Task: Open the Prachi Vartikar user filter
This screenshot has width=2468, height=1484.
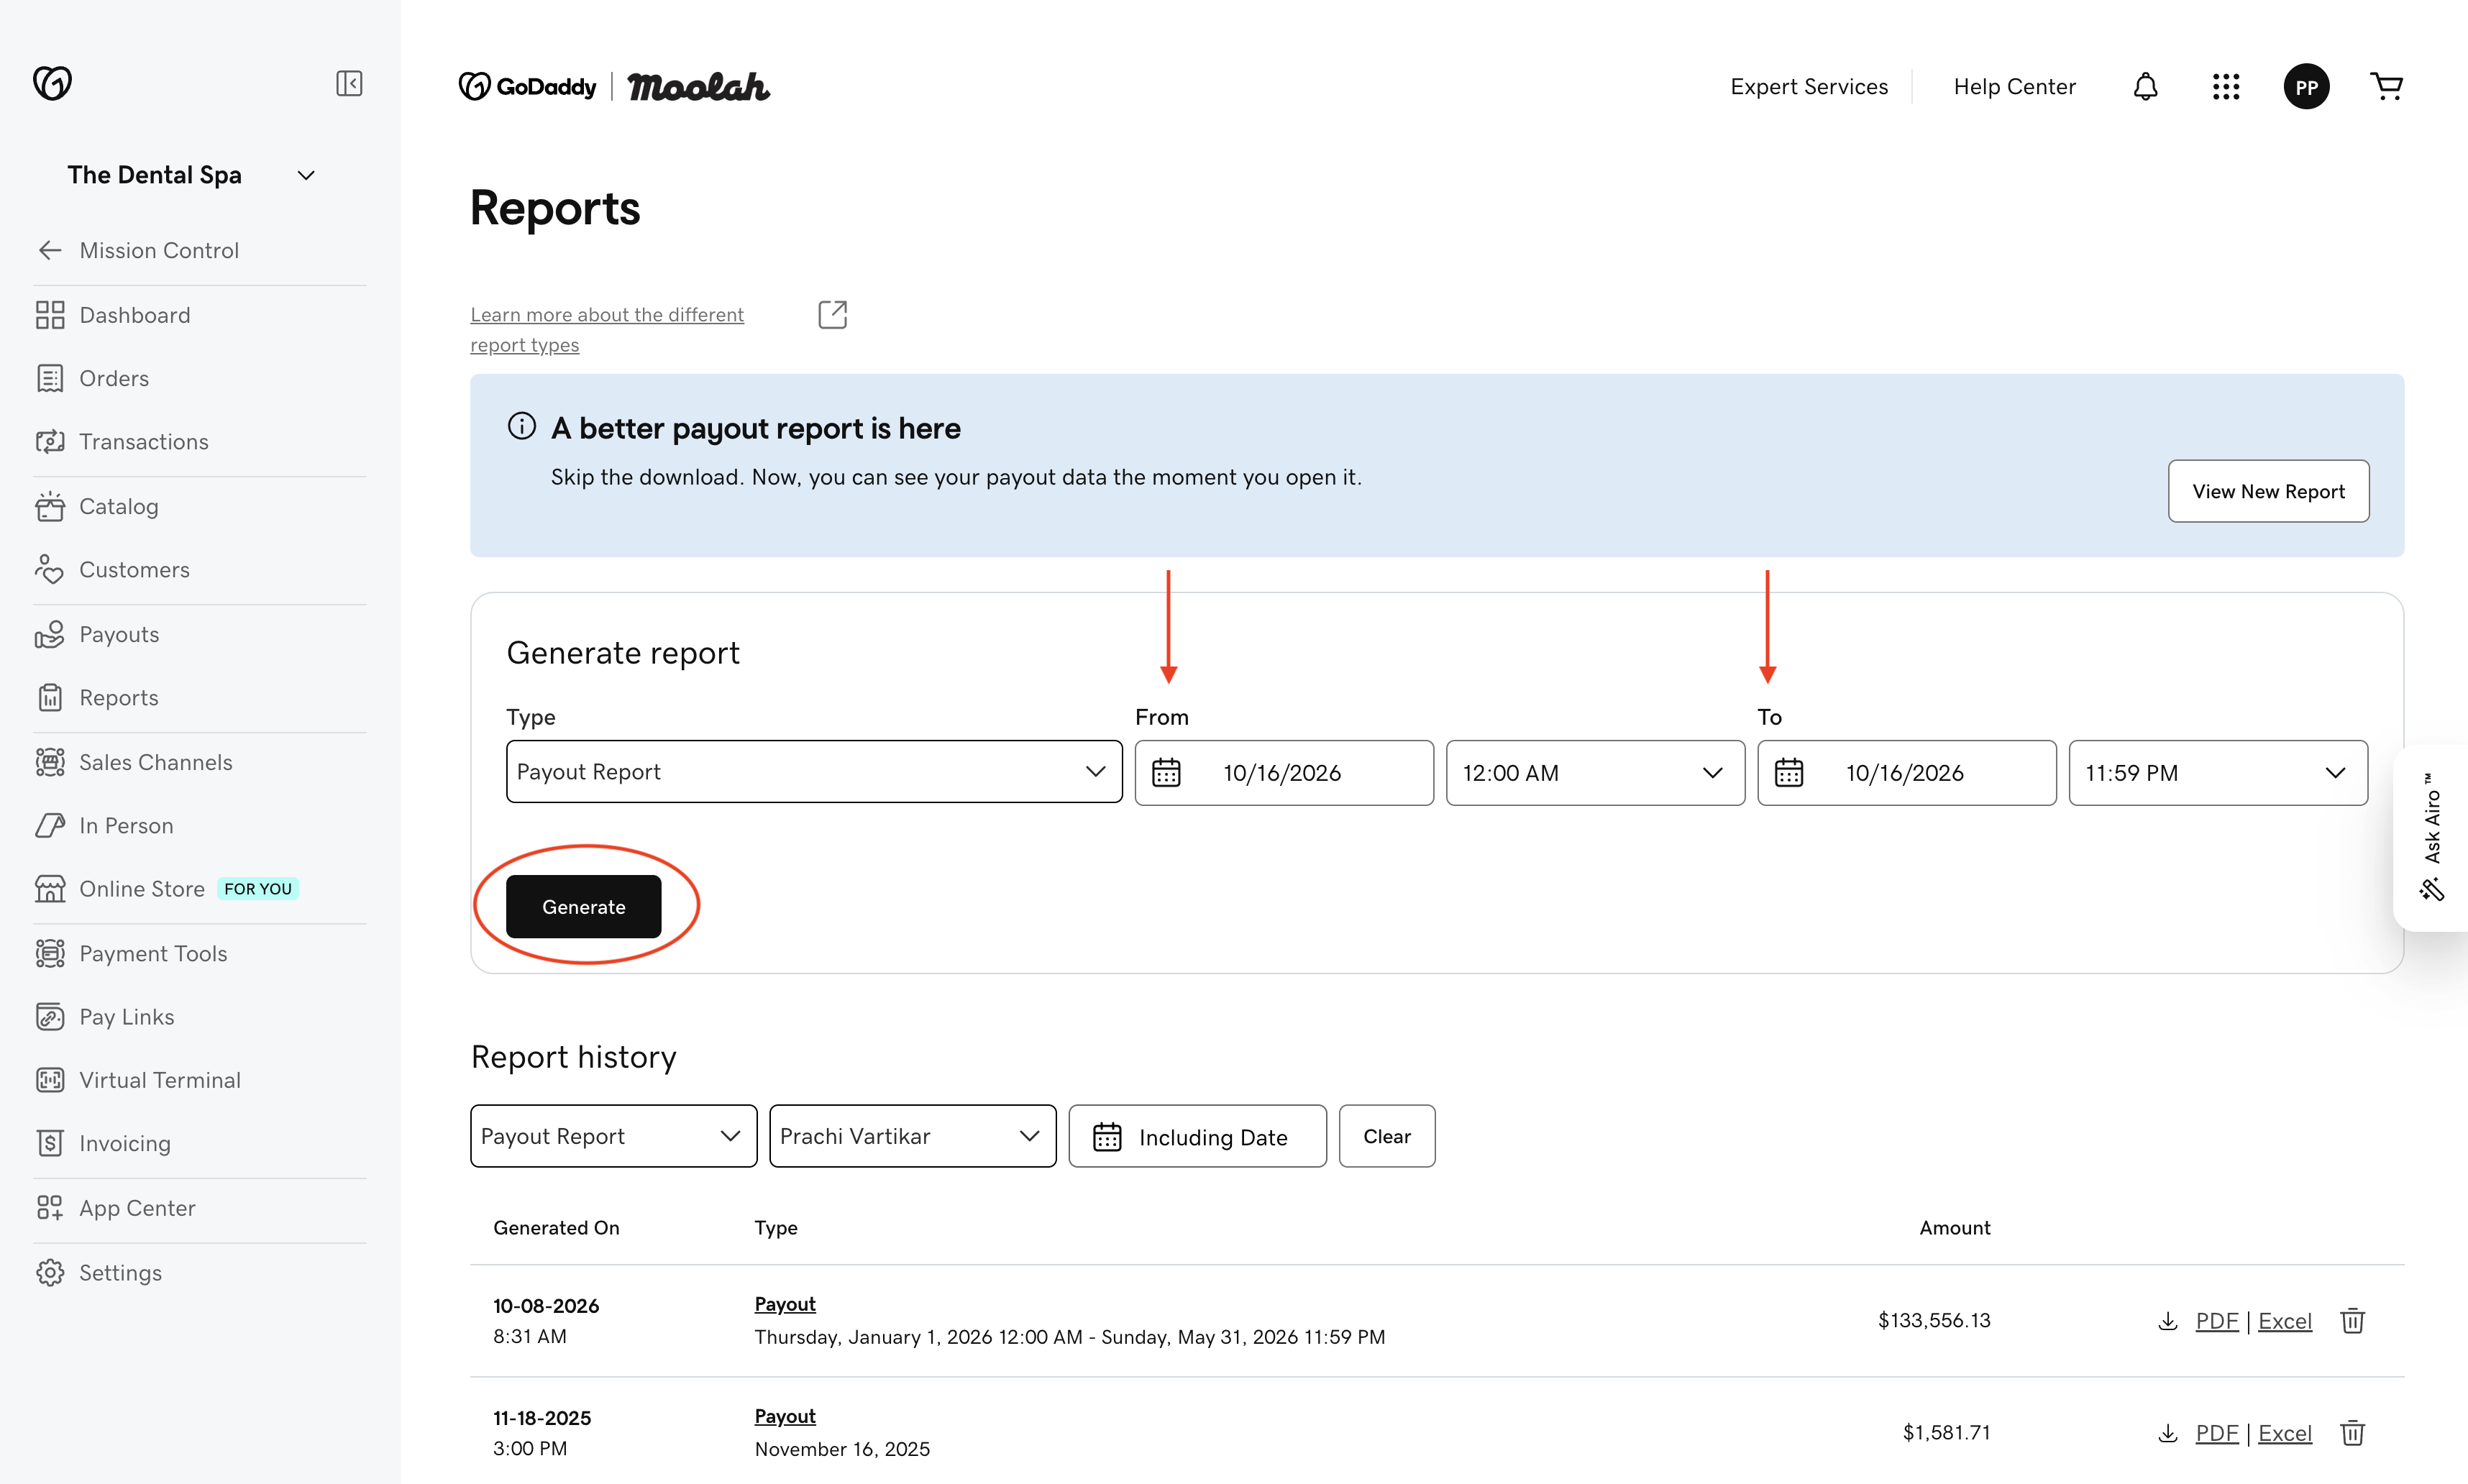Action: [912, 1136]
